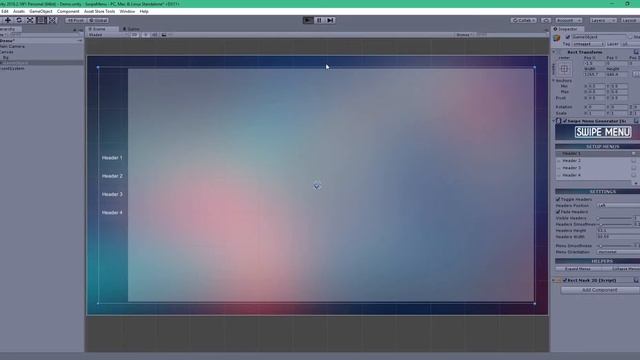This screenshot has height=360, width=640.
Task: Disable Rect Mask 2D component checkbox
Action: [565, 280]
